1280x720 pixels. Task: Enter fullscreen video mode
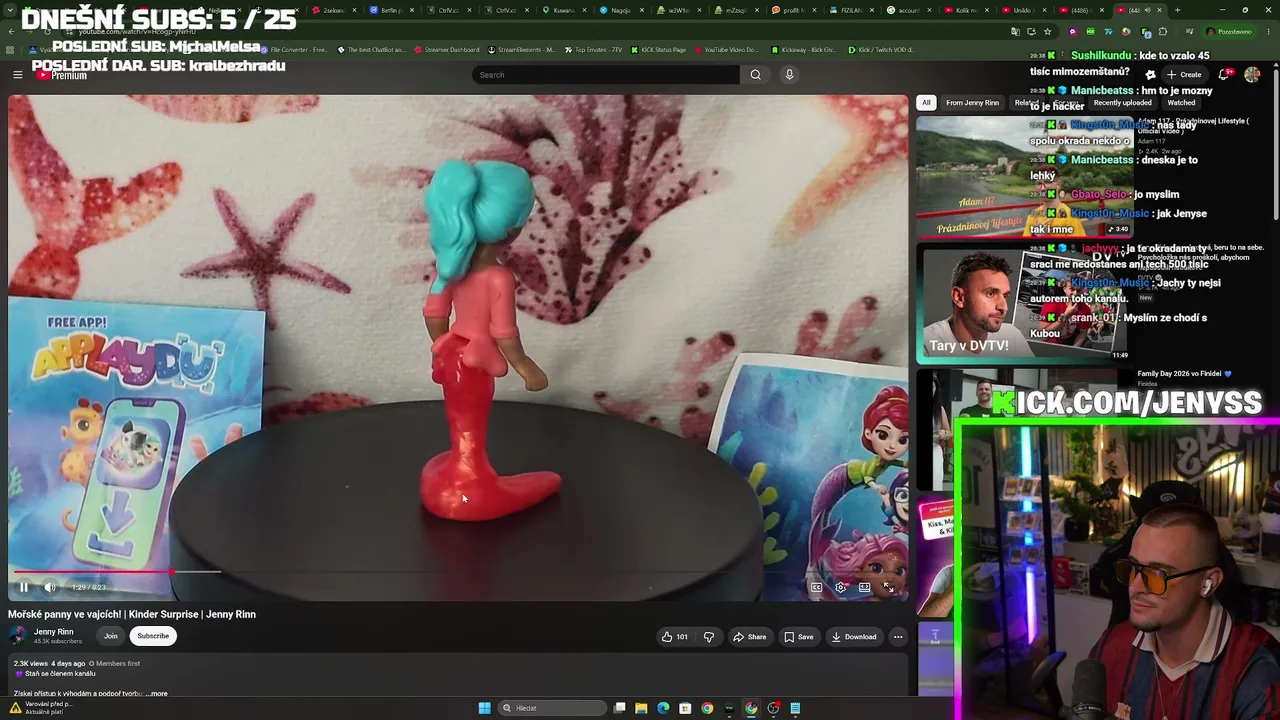[x=888, y=587]
